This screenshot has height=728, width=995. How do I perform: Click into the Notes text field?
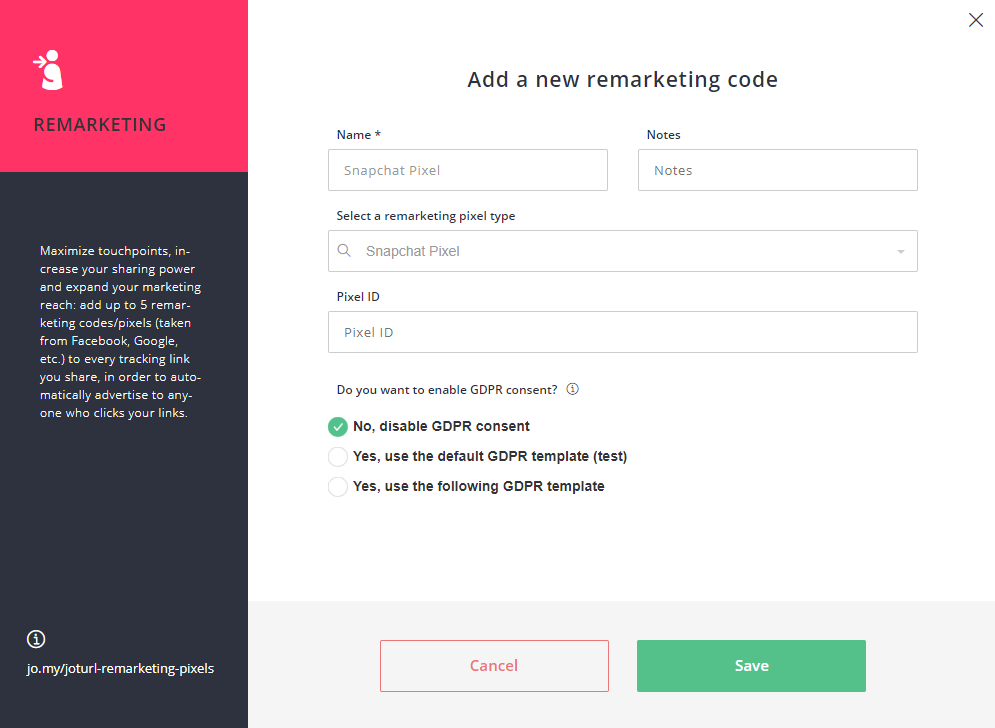click(x=777, y=170)
